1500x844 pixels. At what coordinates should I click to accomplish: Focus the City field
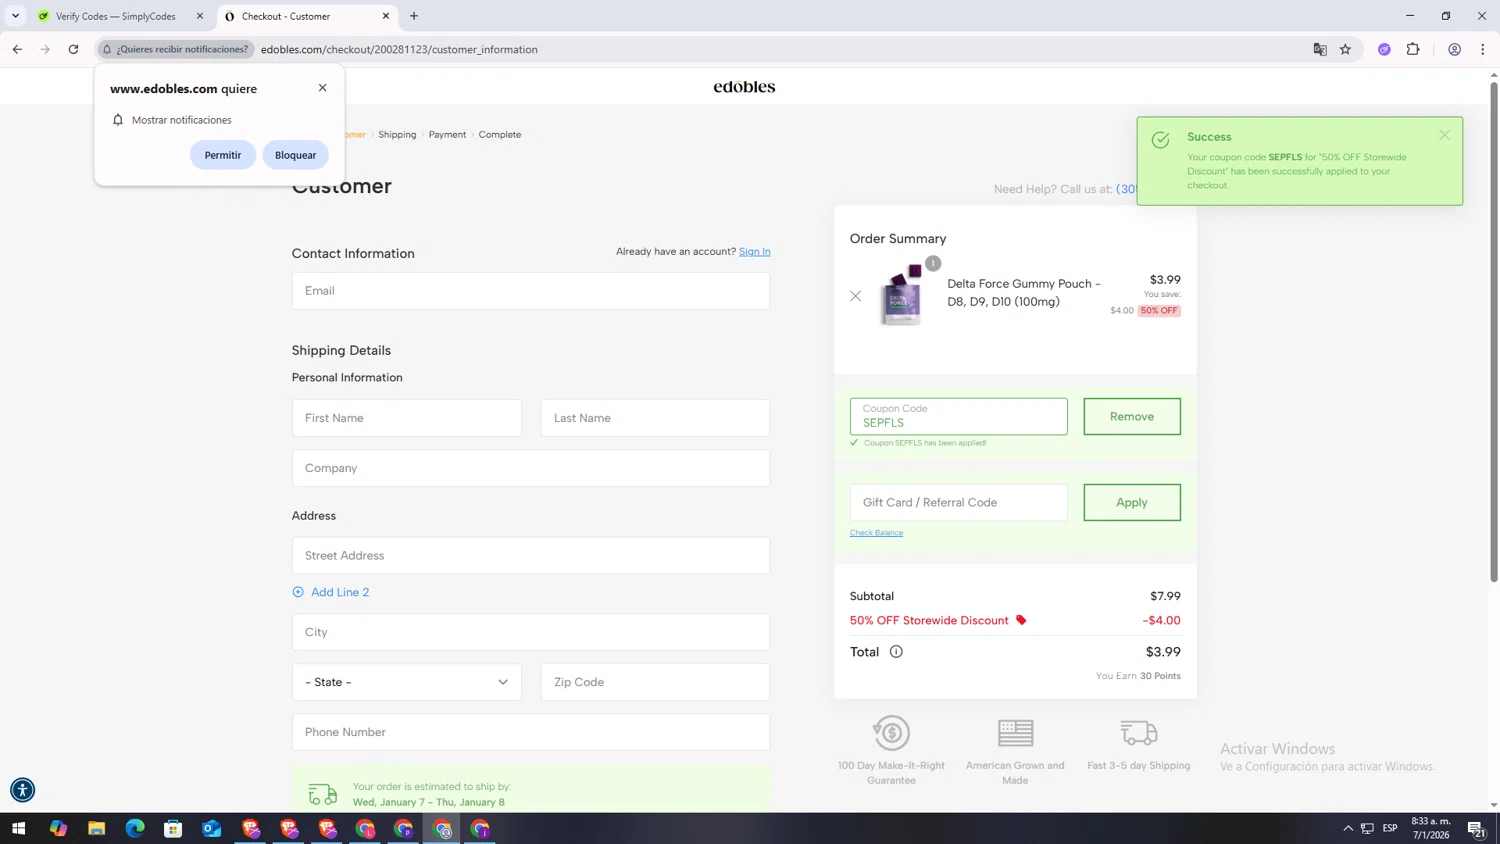pyautogui.click(x=531, y=632)
